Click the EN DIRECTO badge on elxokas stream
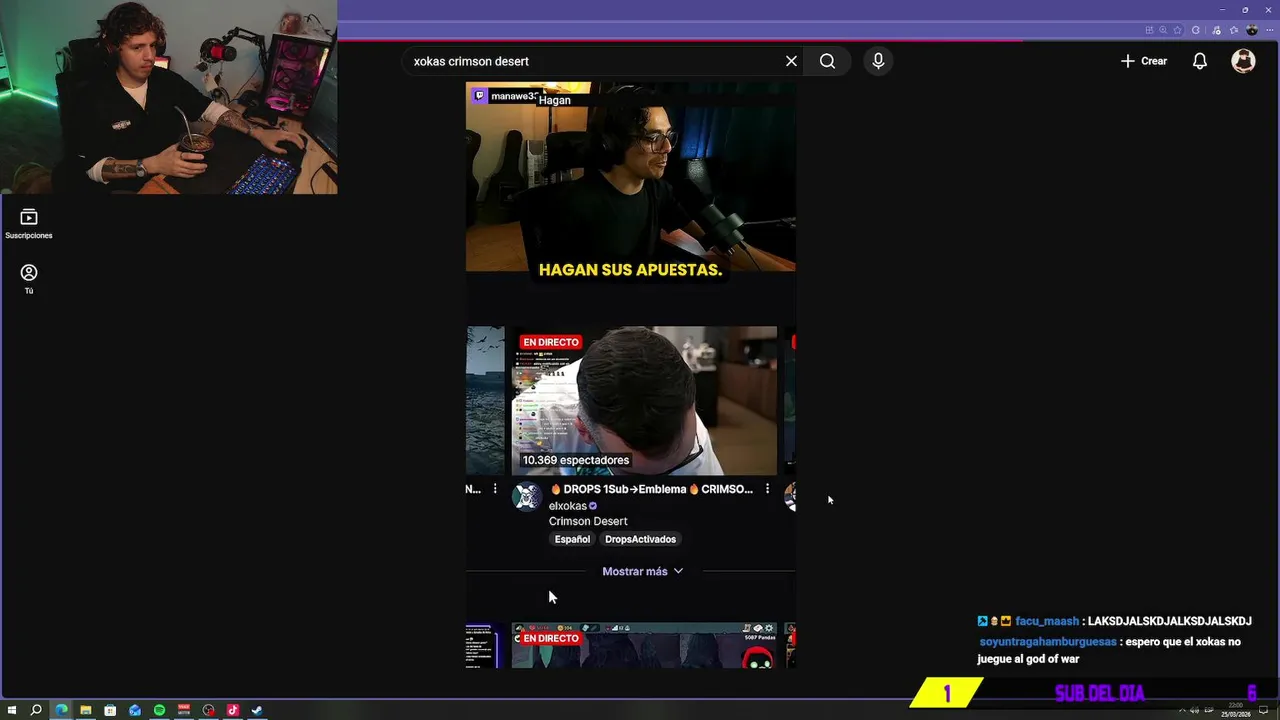 (550, 342)
